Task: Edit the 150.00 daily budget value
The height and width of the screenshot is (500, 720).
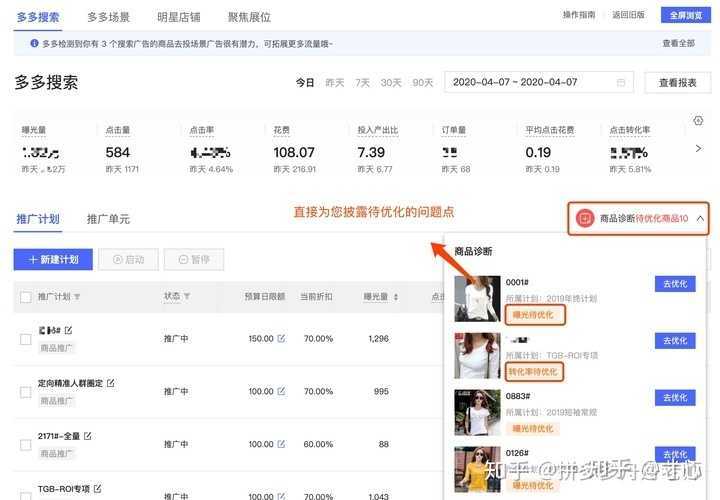Action: (x=281, y=338)
